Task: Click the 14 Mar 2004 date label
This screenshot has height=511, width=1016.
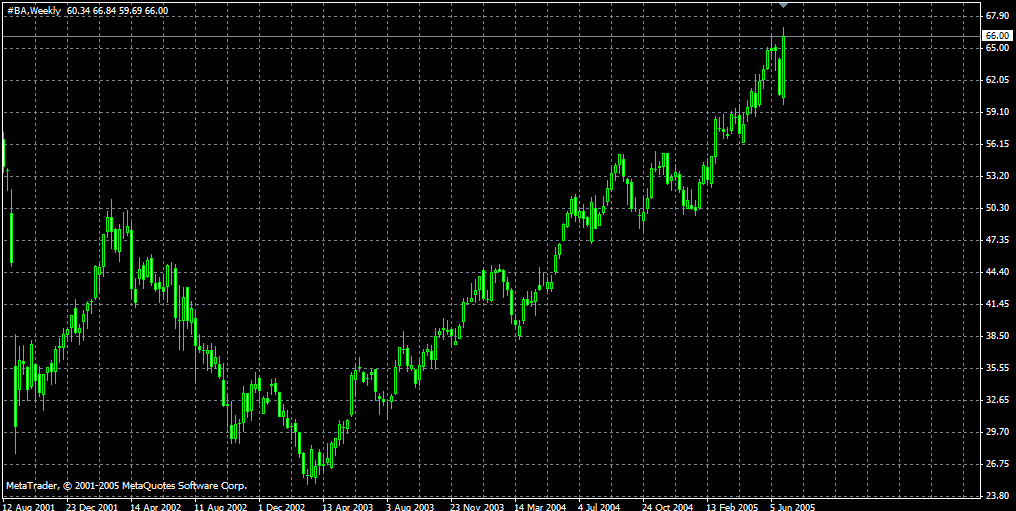Action: tap(540, 506)
